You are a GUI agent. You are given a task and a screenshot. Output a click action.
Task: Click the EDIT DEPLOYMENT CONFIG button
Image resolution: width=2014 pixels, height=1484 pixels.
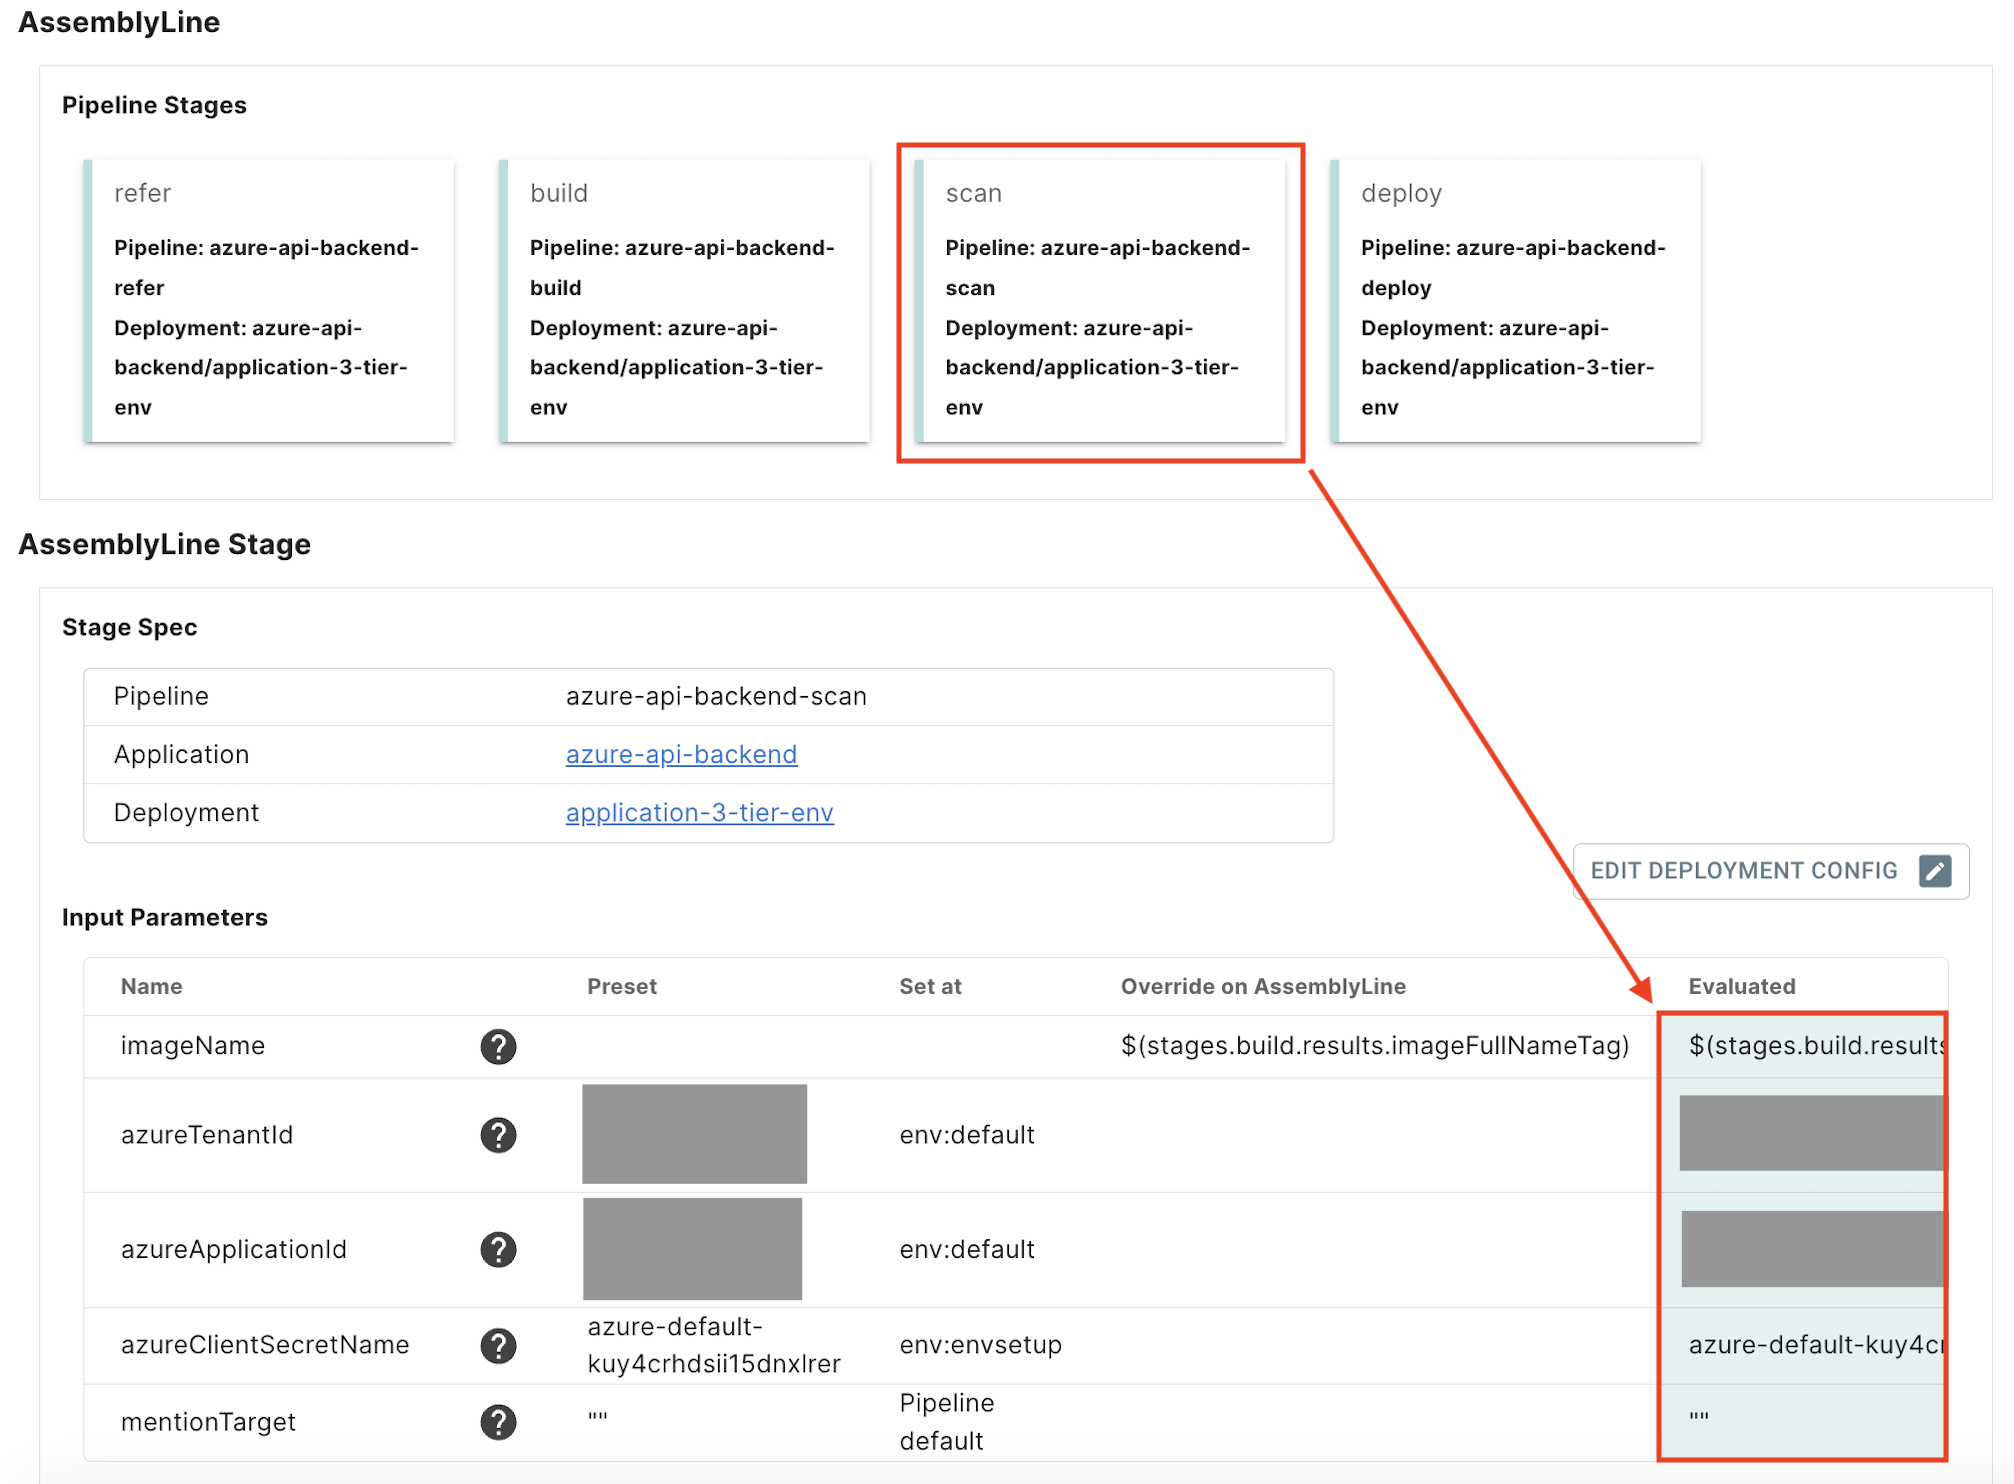pyautogui.click(x=1744, y=871)
